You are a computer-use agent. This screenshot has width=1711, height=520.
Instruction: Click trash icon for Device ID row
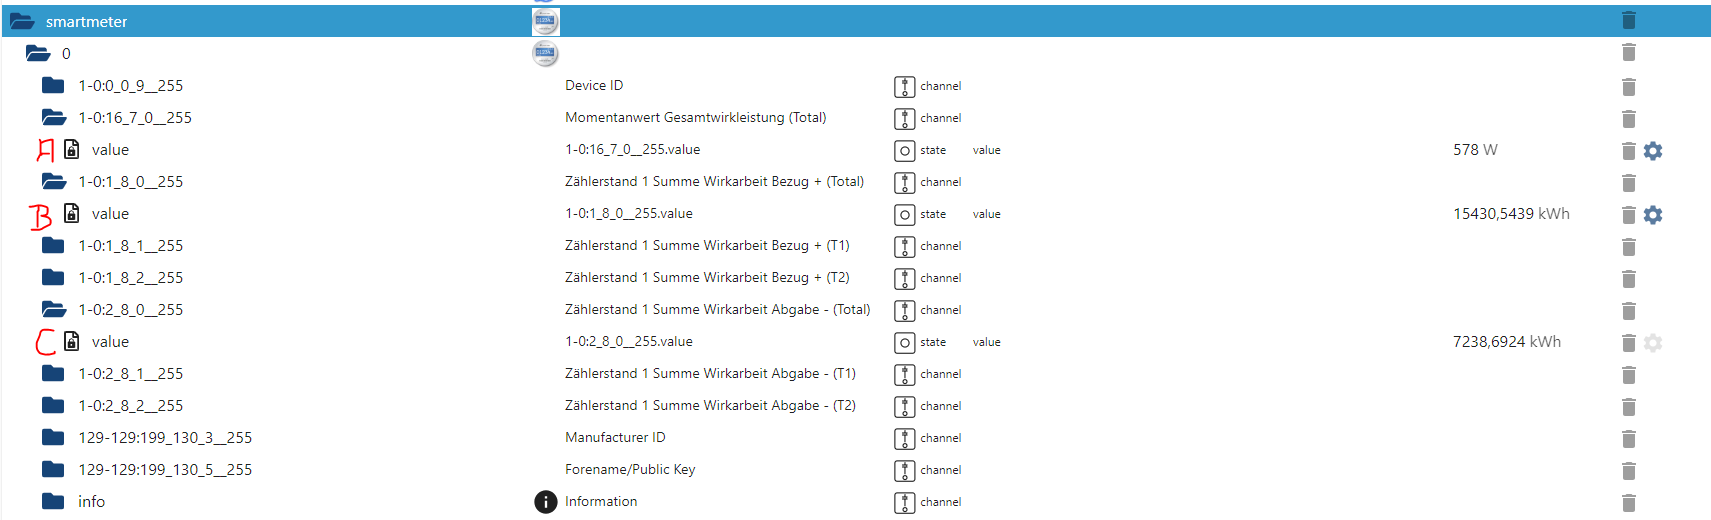tap(1628, 87)
